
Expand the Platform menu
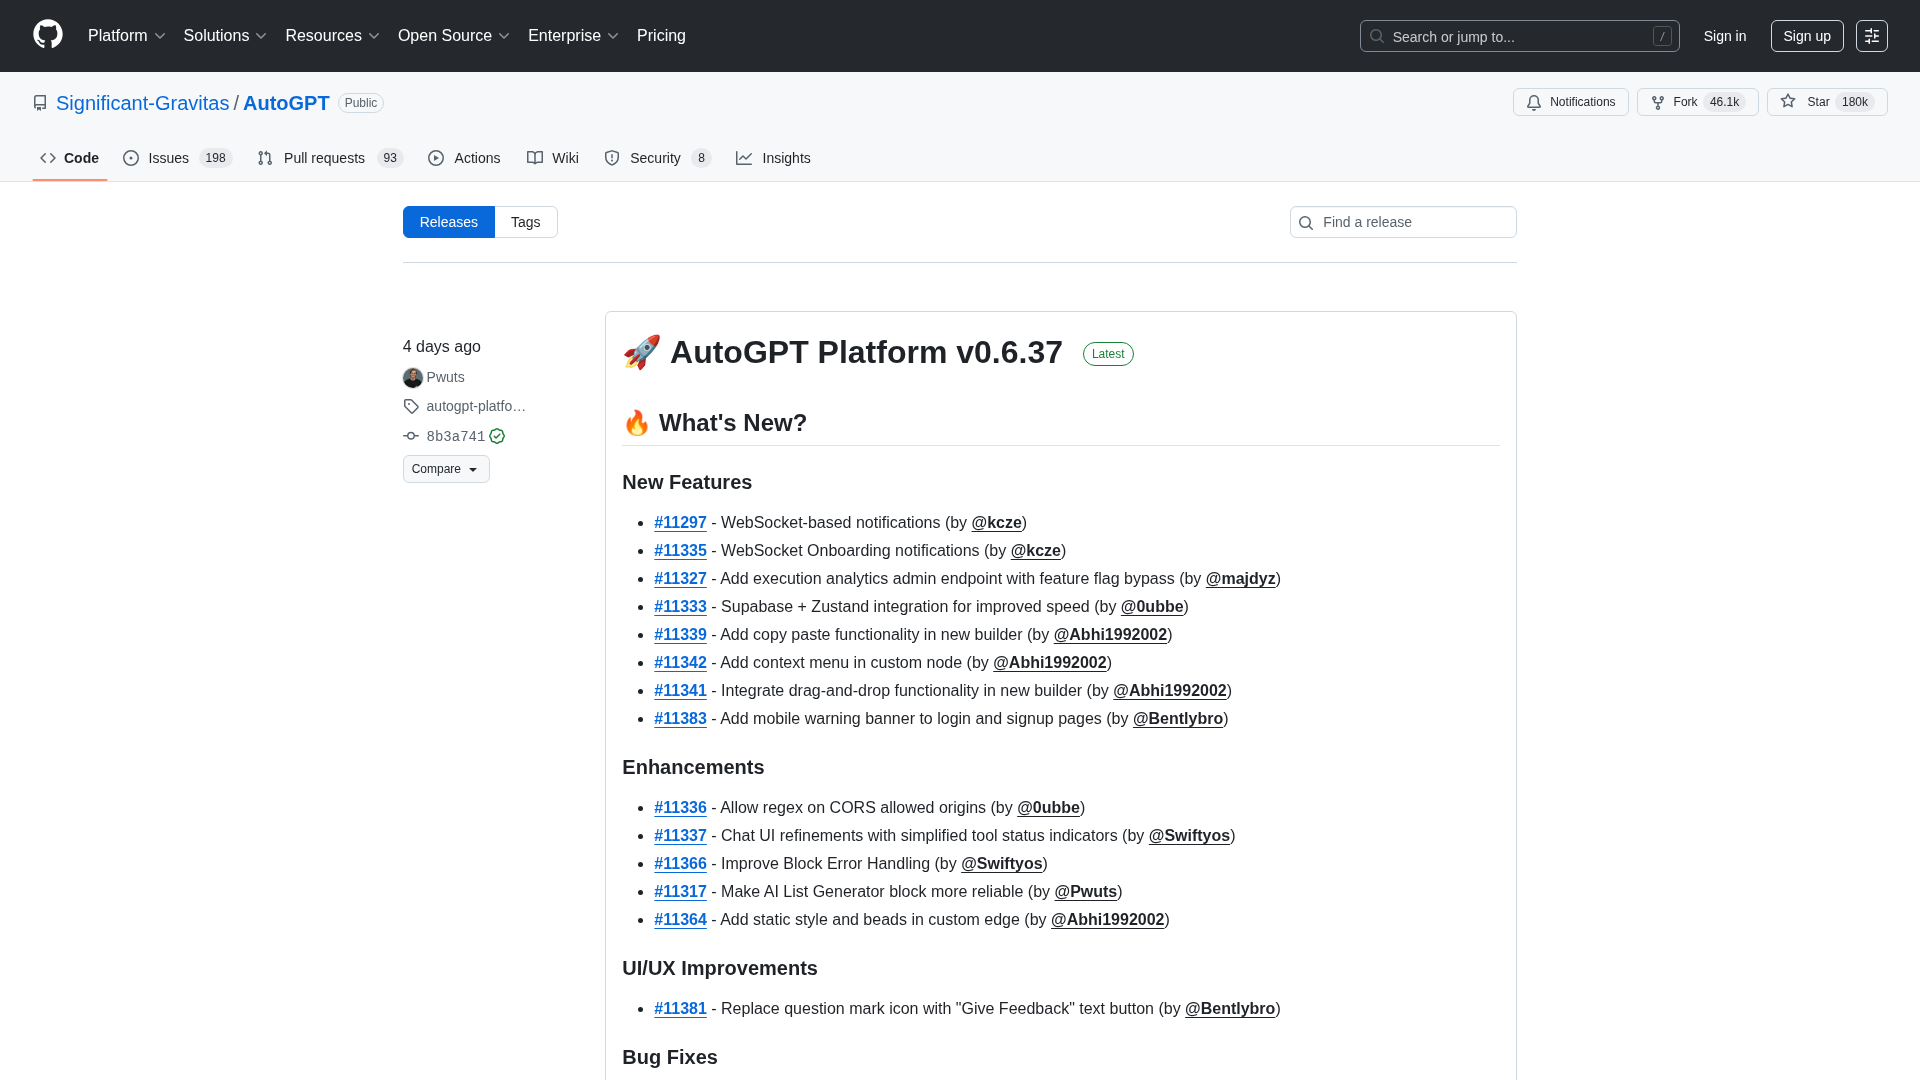[x=126, y=36]
